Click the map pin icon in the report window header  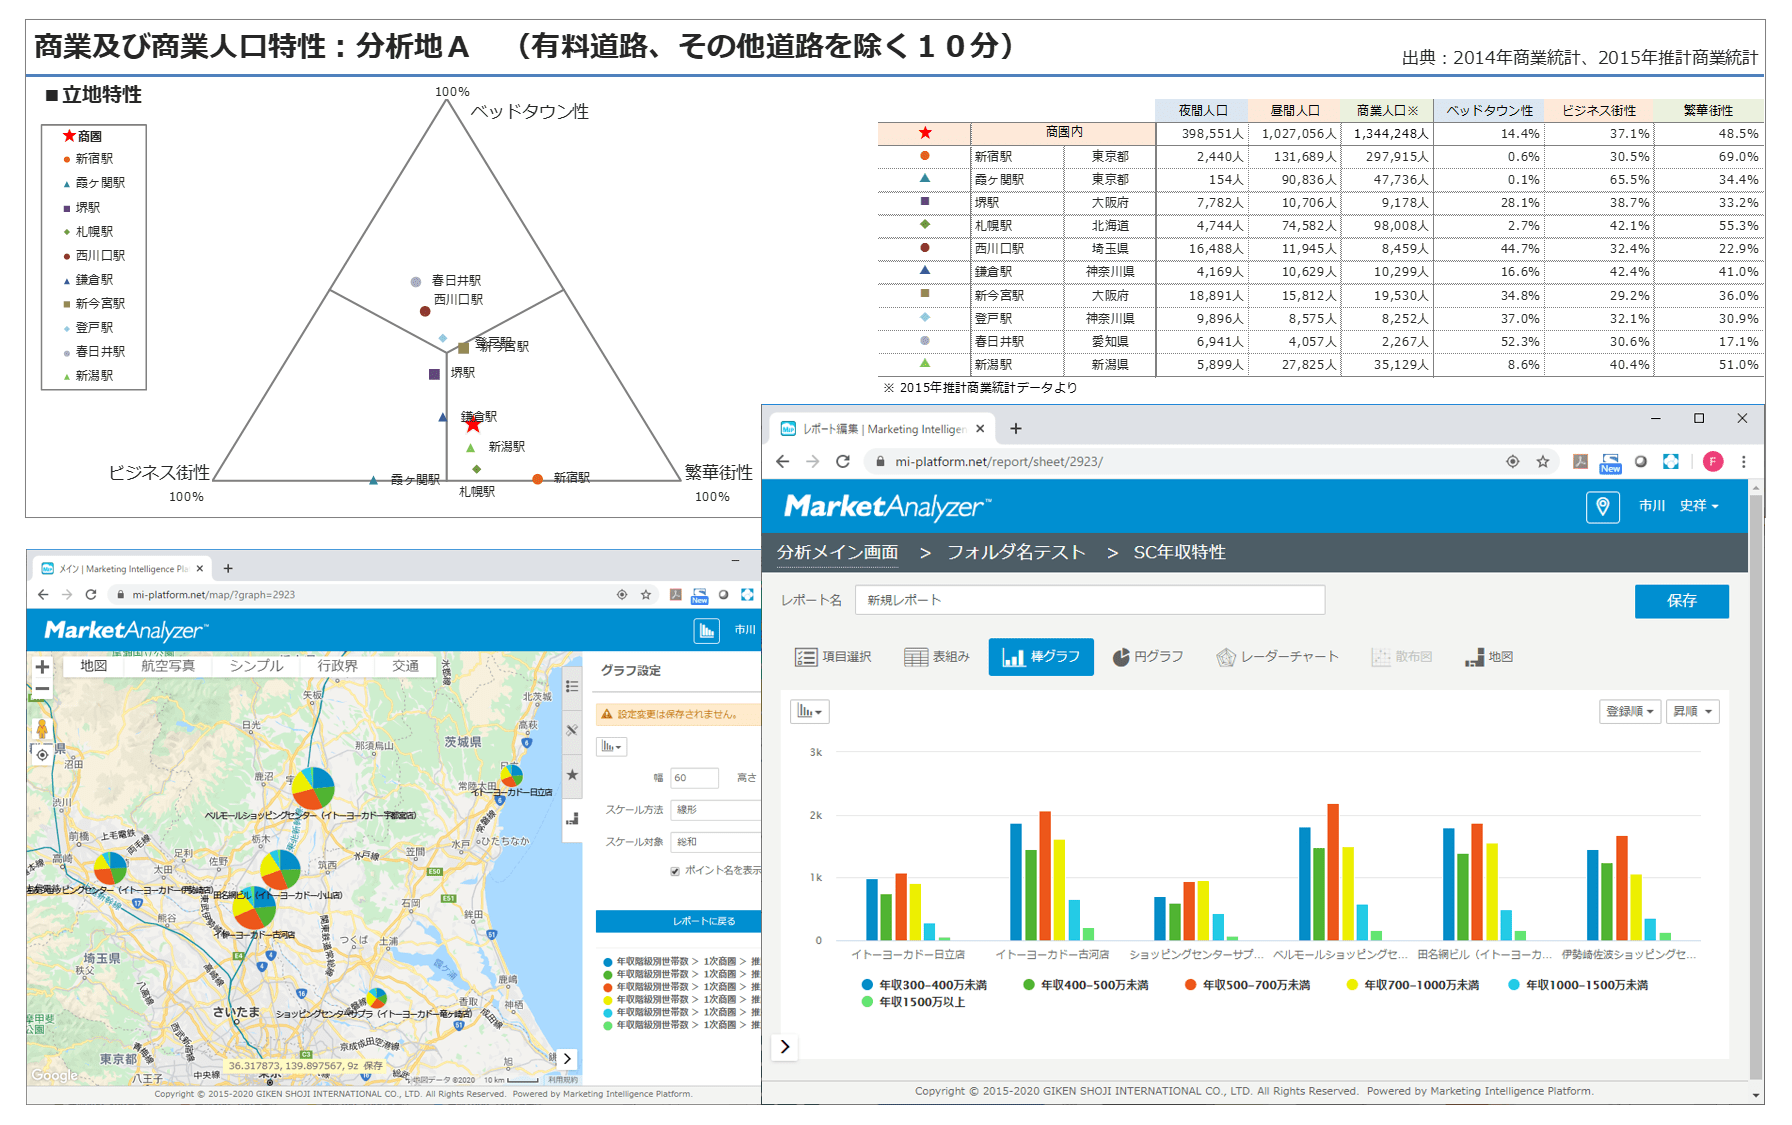point(1602,507)
